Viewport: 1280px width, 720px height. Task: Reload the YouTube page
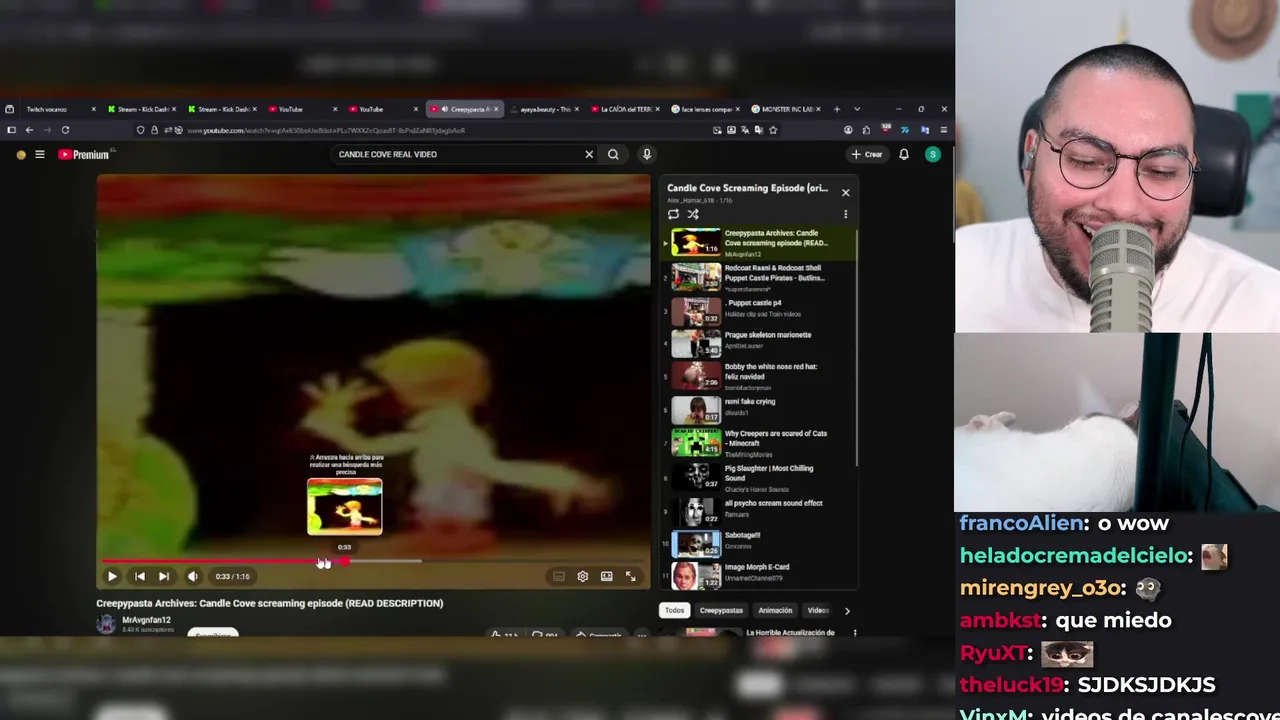click(65, 130)
